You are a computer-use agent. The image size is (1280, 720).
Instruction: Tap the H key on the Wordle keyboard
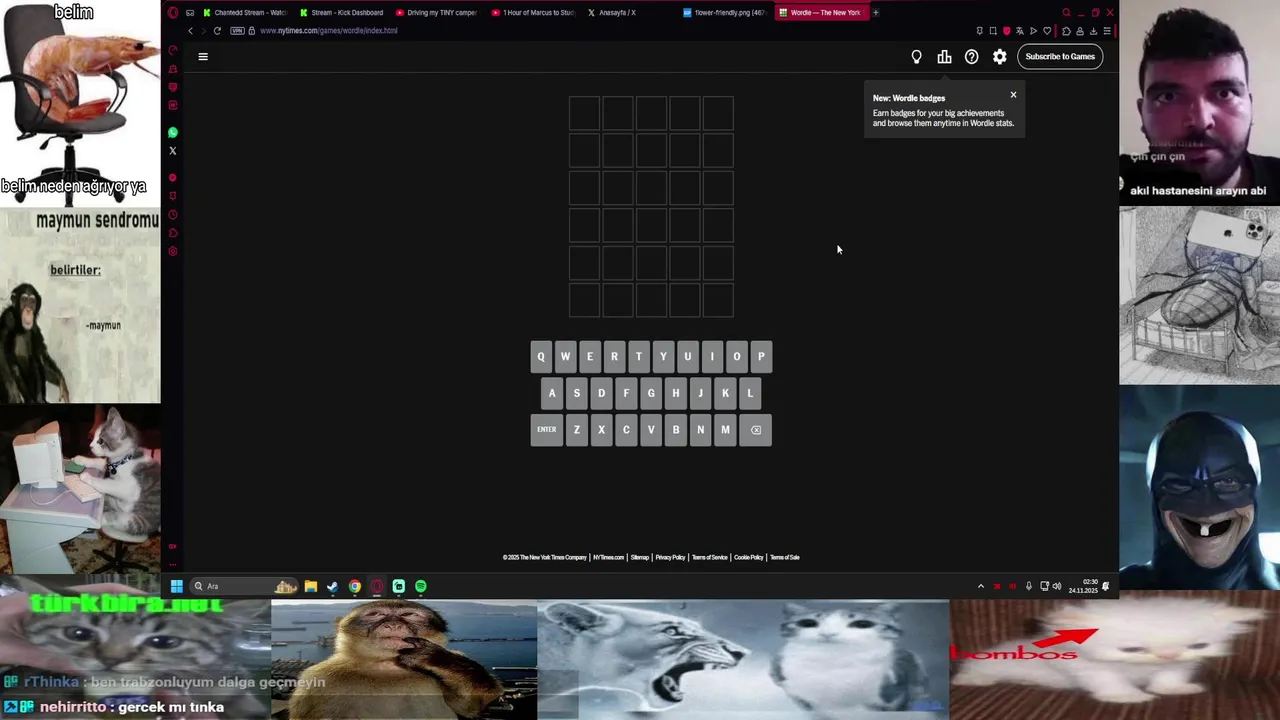(676, 393)
